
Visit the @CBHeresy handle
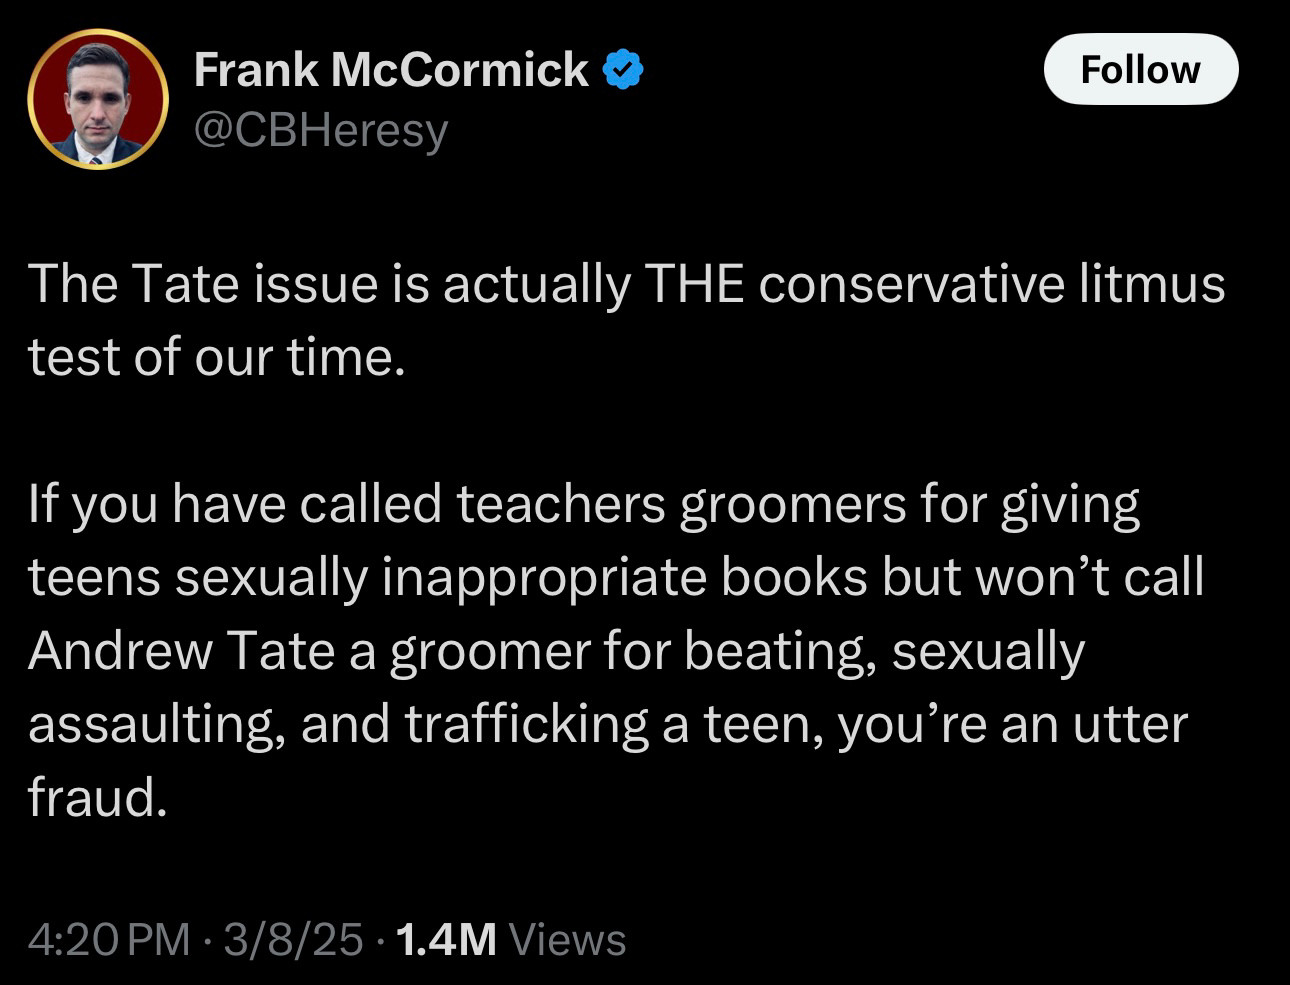point(320,130)
